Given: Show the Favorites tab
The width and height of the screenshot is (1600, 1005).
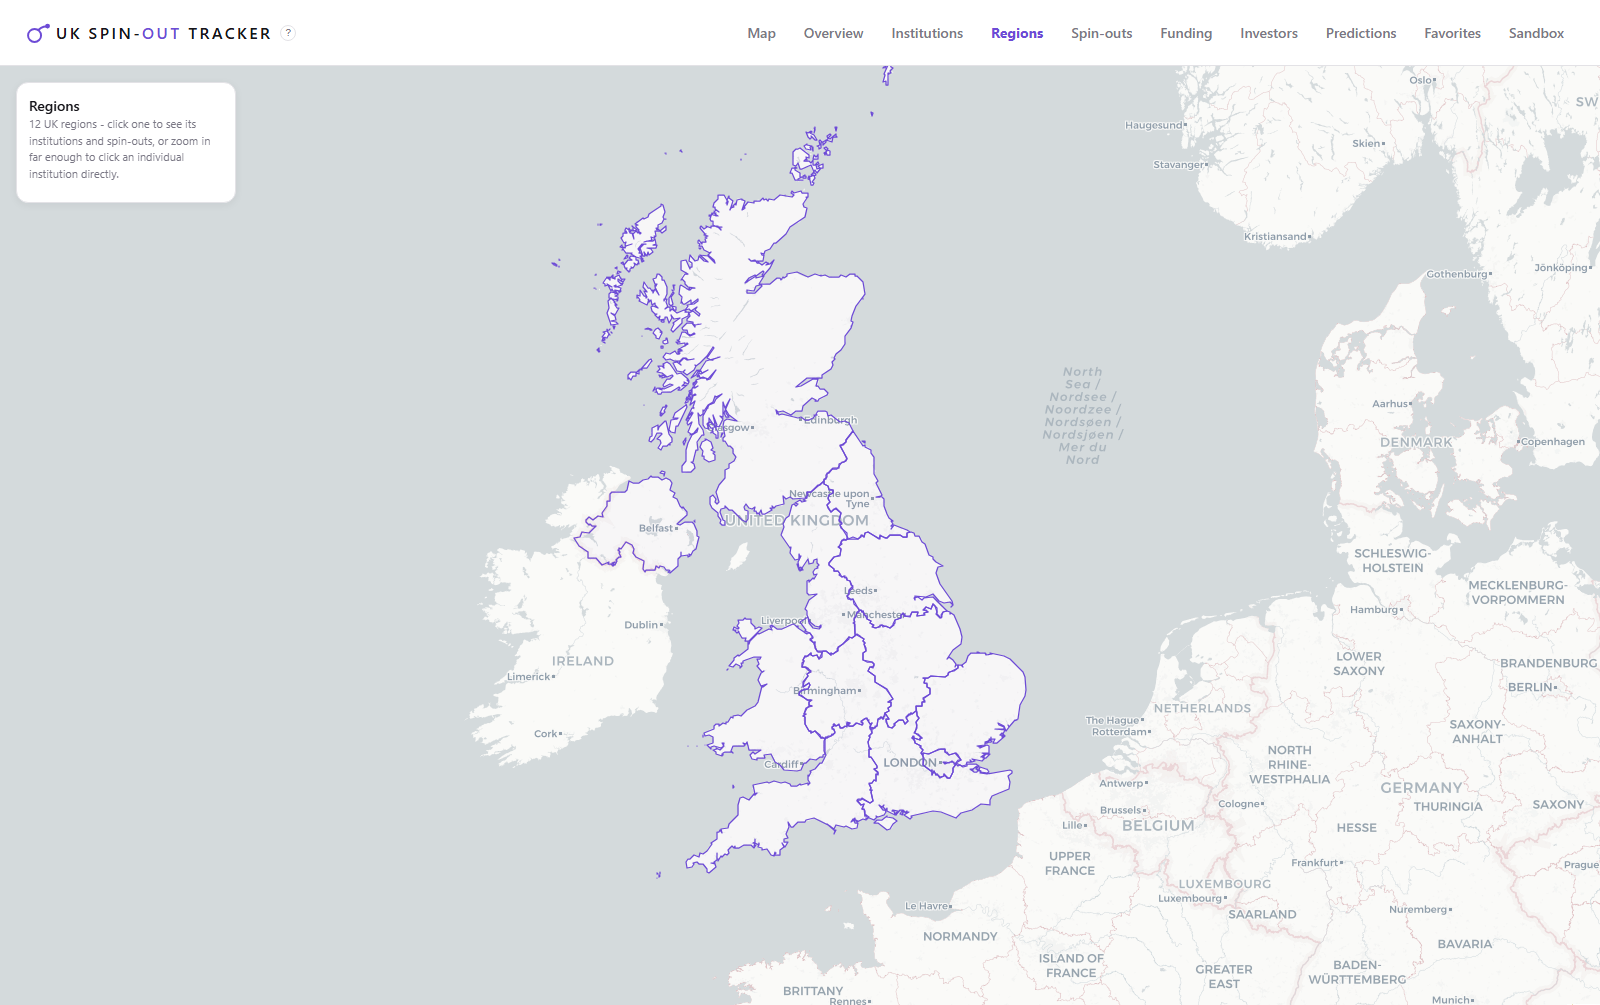Looking at the screenshot, I should (1452, 33).
